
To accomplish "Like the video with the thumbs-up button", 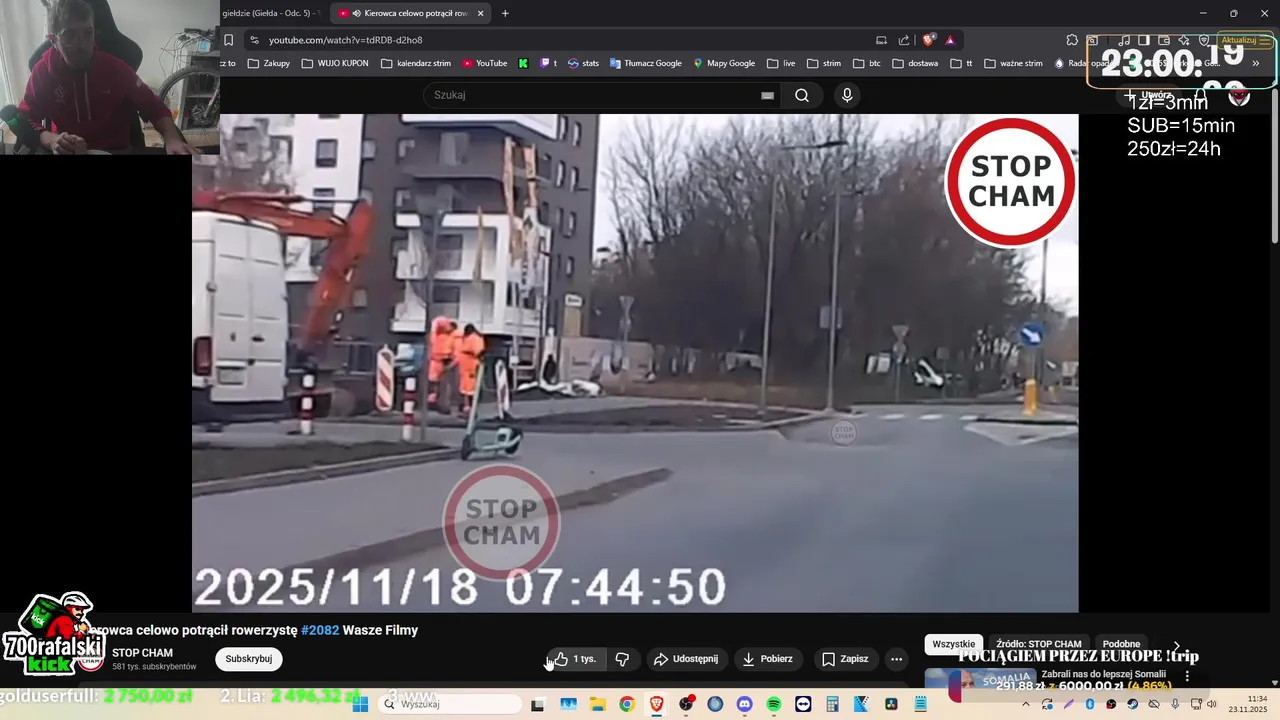I will [574, 659].
